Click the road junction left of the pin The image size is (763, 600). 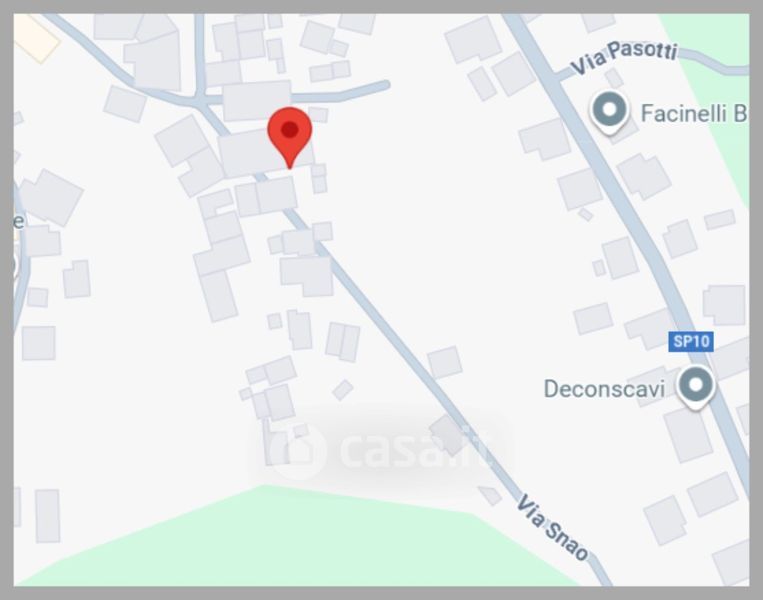click(x=200, y=100)
